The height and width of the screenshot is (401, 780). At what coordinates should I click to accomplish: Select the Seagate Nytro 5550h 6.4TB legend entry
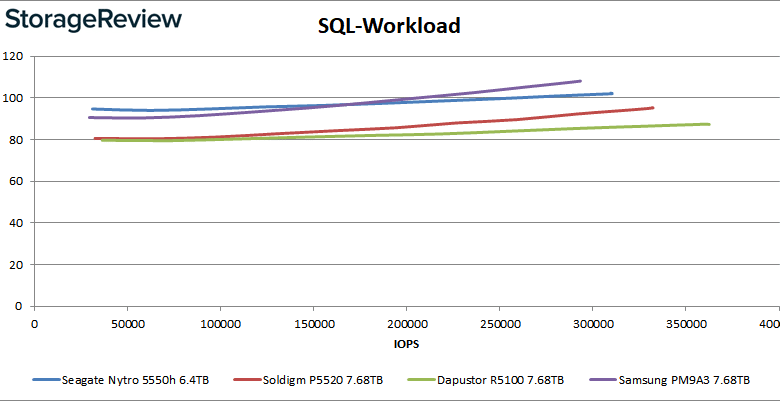pyautogui.click(x=121, y=381)
